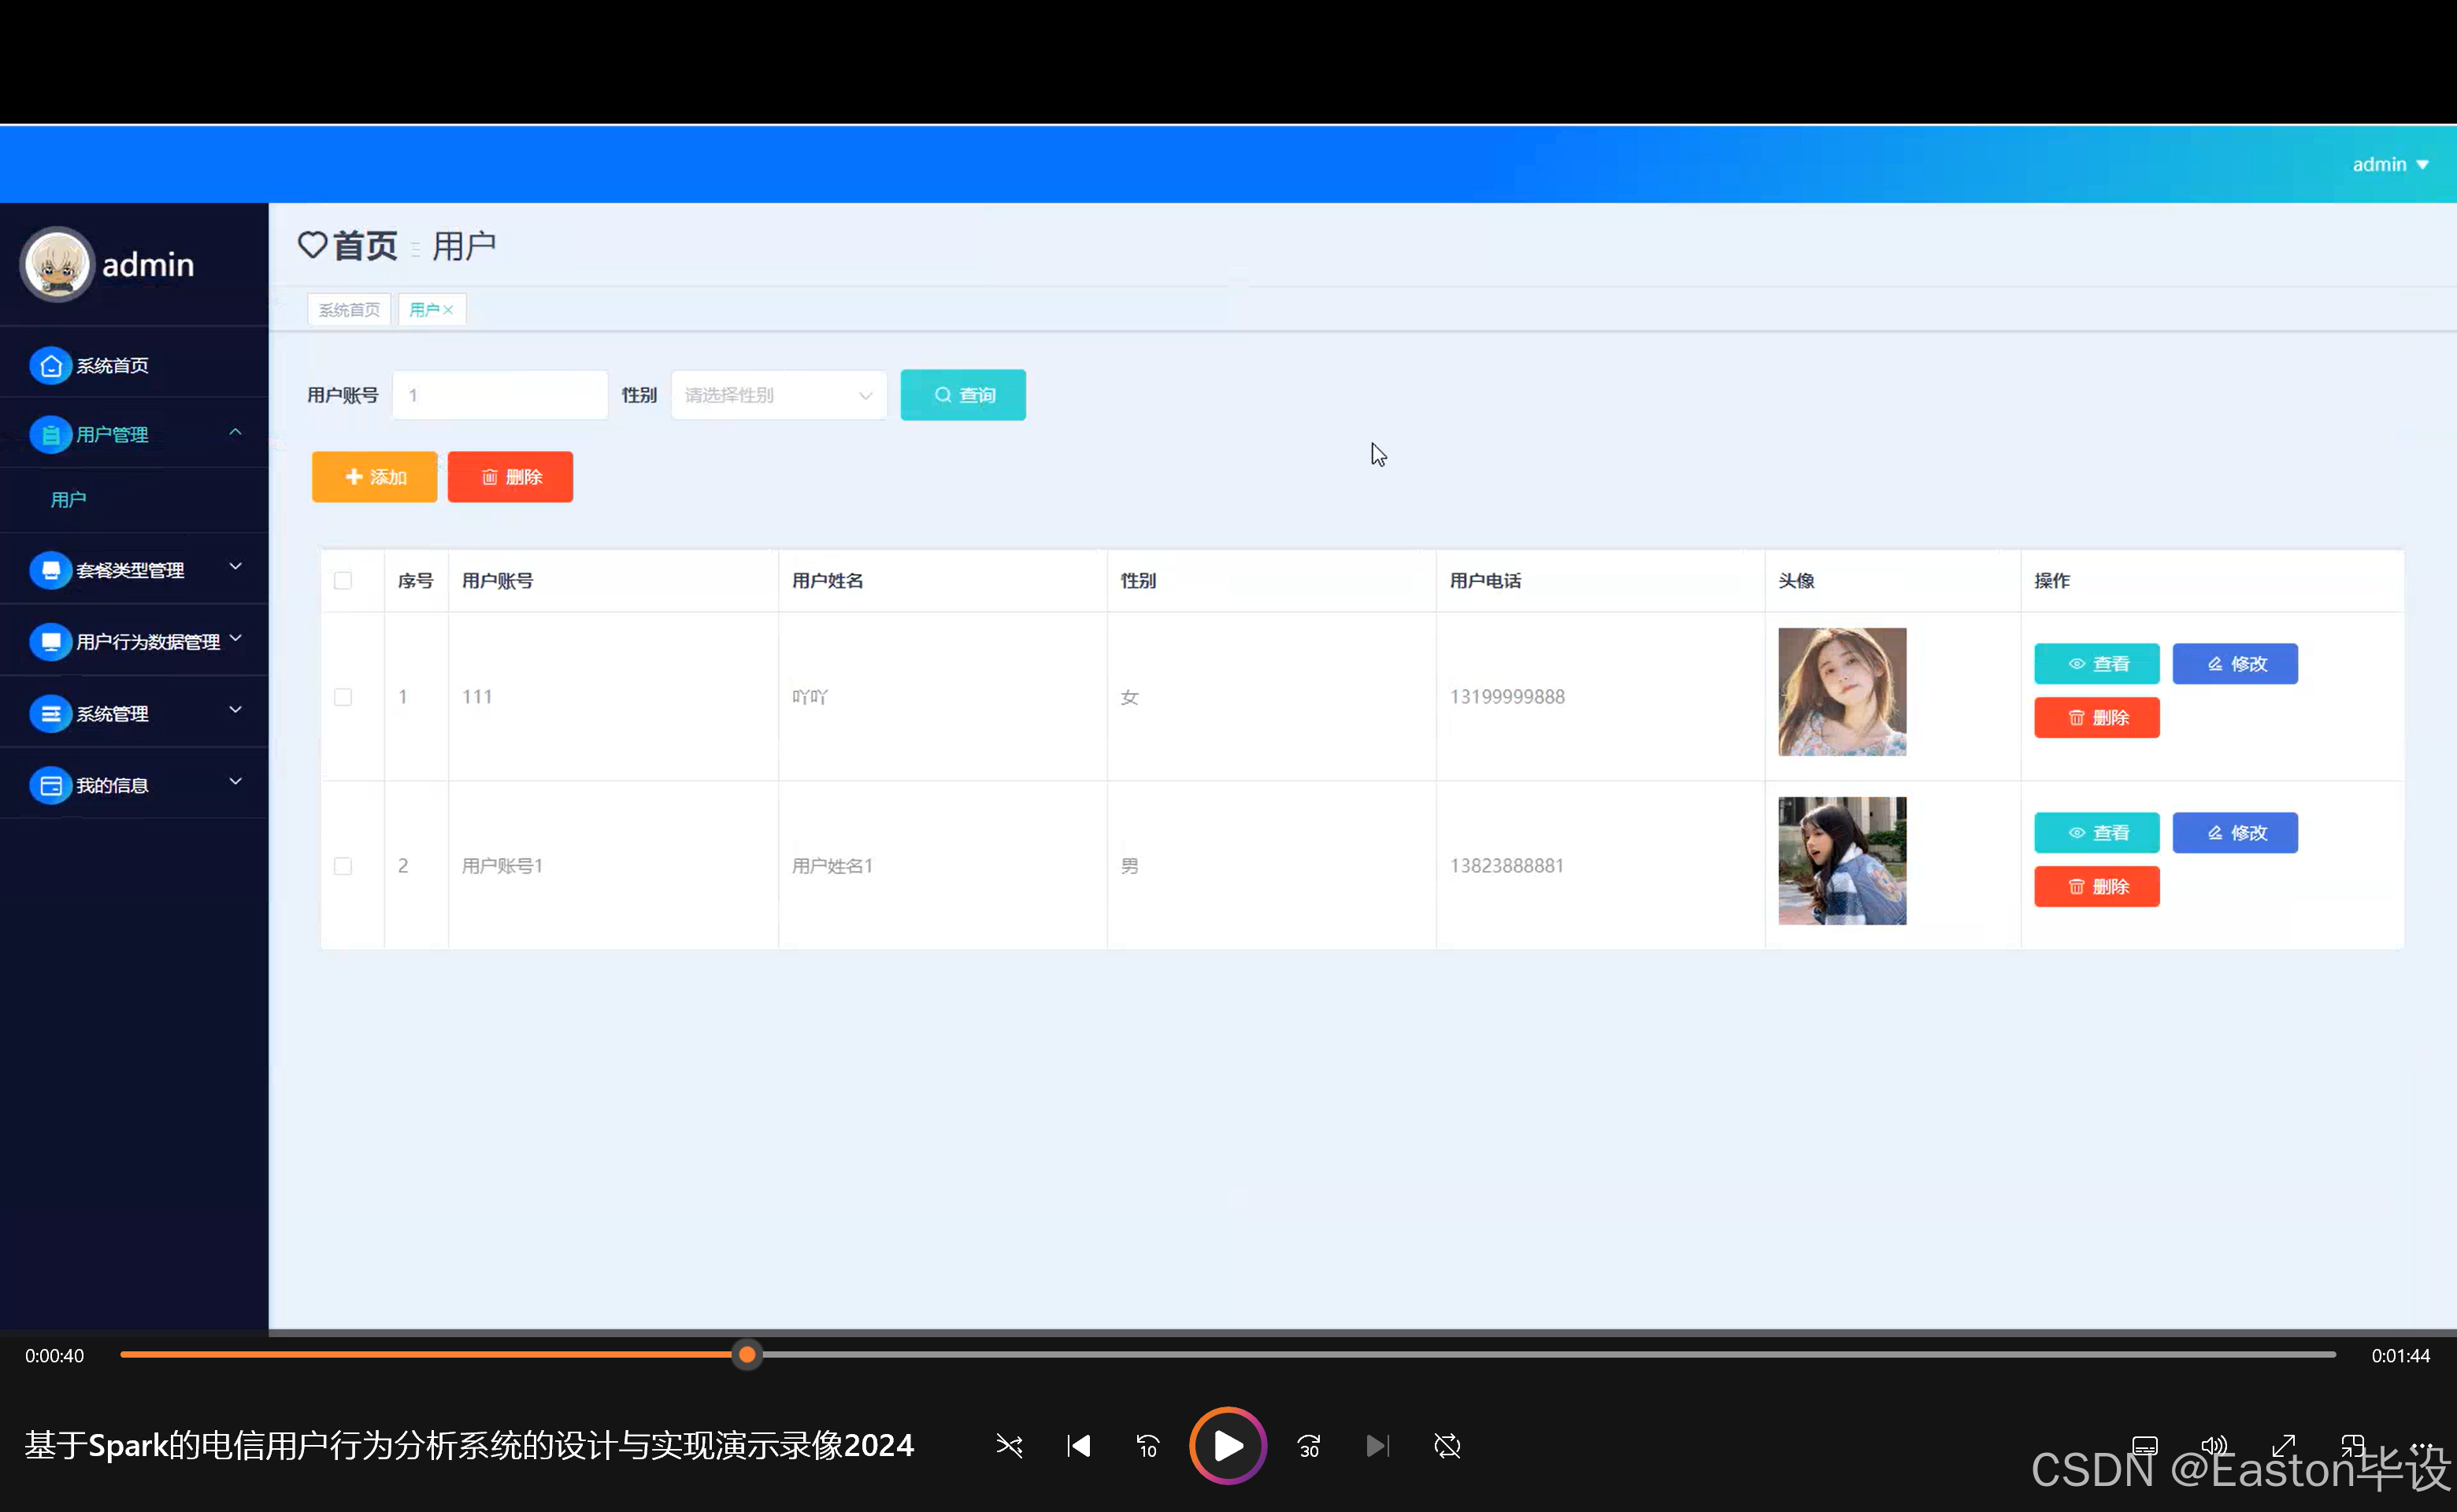Image resolution: width=2457 pixels, height=1512 pixels.
Task: Click the 查询 search button
Action: [x=963, y=395]
